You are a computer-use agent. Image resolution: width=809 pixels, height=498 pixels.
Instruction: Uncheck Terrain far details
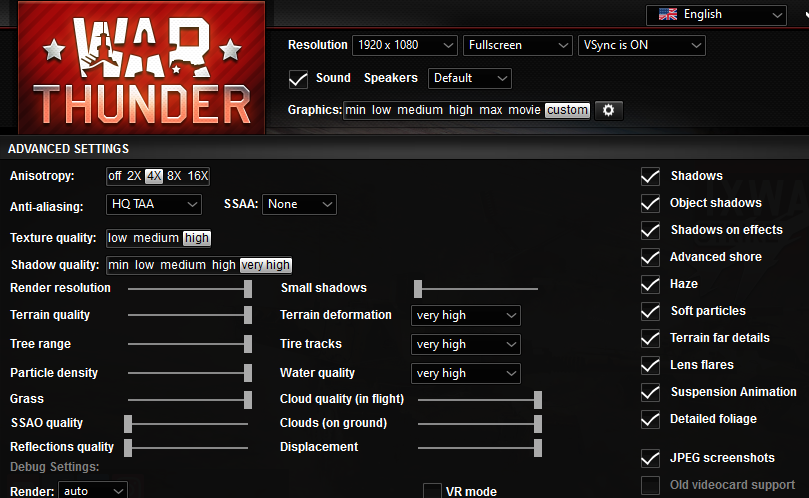pos(650,339)
